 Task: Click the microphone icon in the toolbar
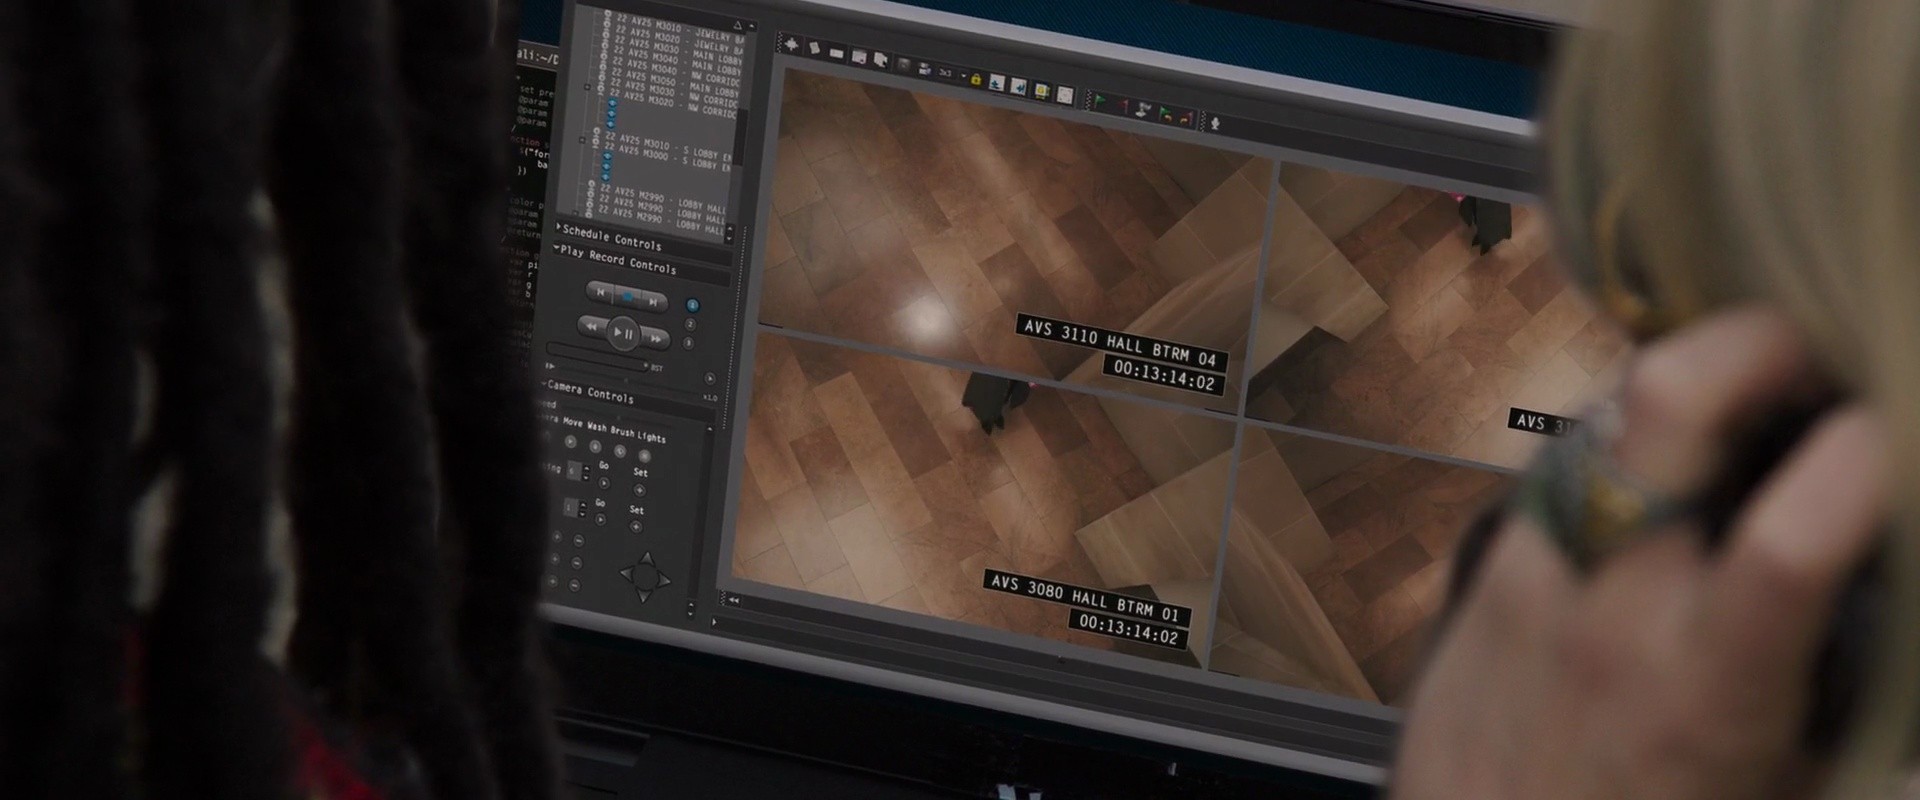tap(1216, 123)
